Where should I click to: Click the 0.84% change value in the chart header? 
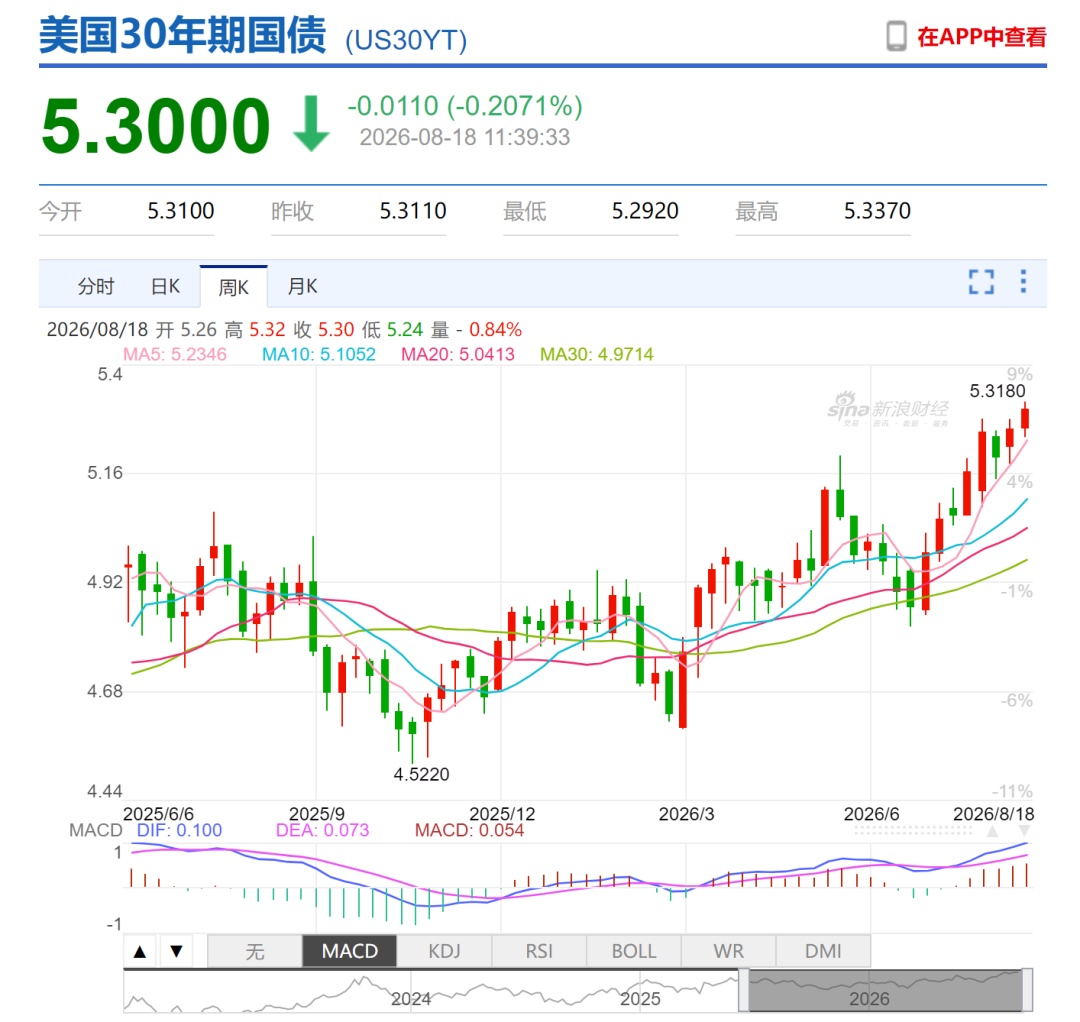[x=495, y=329]
